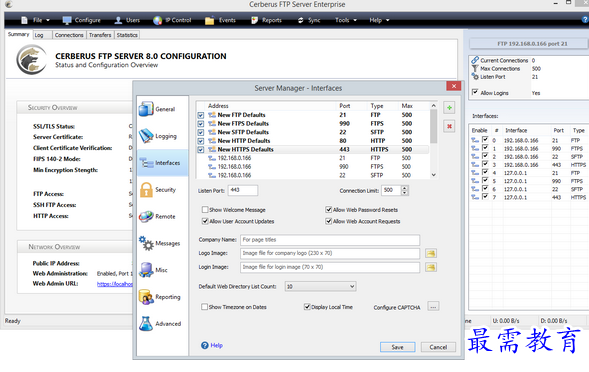Image resolution: width=589 pixels, height=372 pixels.
Task: Toggle enable for interface 0 192.168.0.166 FTP
Action: pyautogui.click(x=485, y=140)
